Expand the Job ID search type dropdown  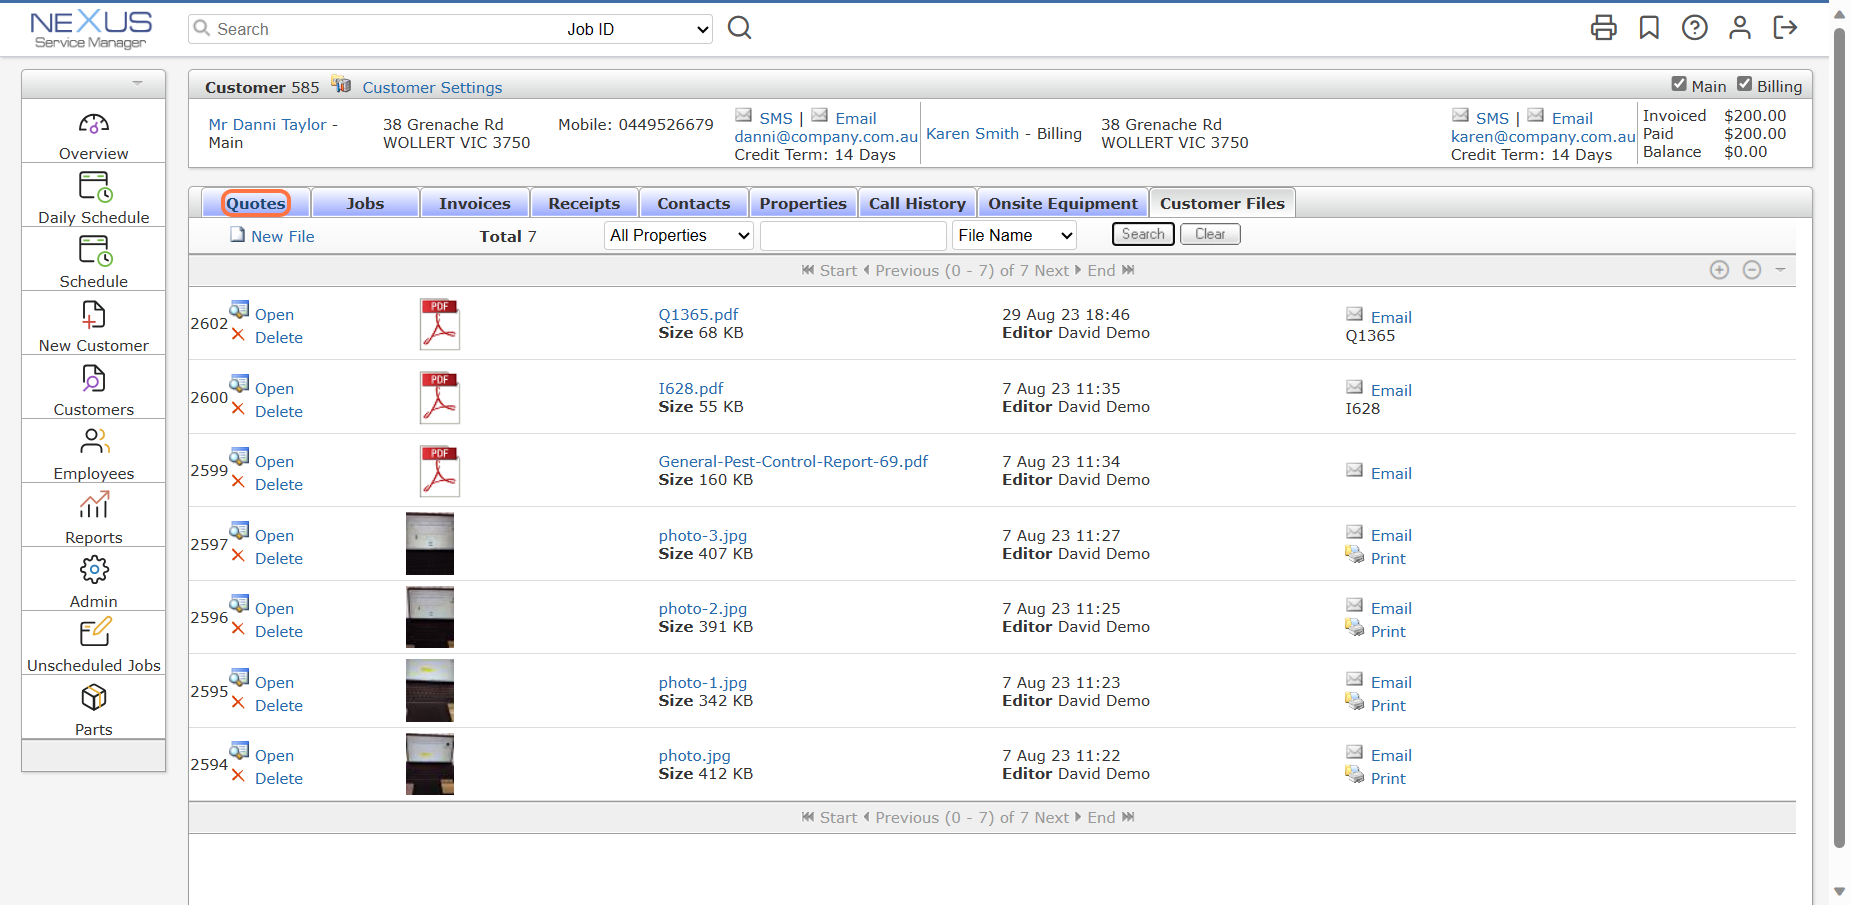coord(637,29)
